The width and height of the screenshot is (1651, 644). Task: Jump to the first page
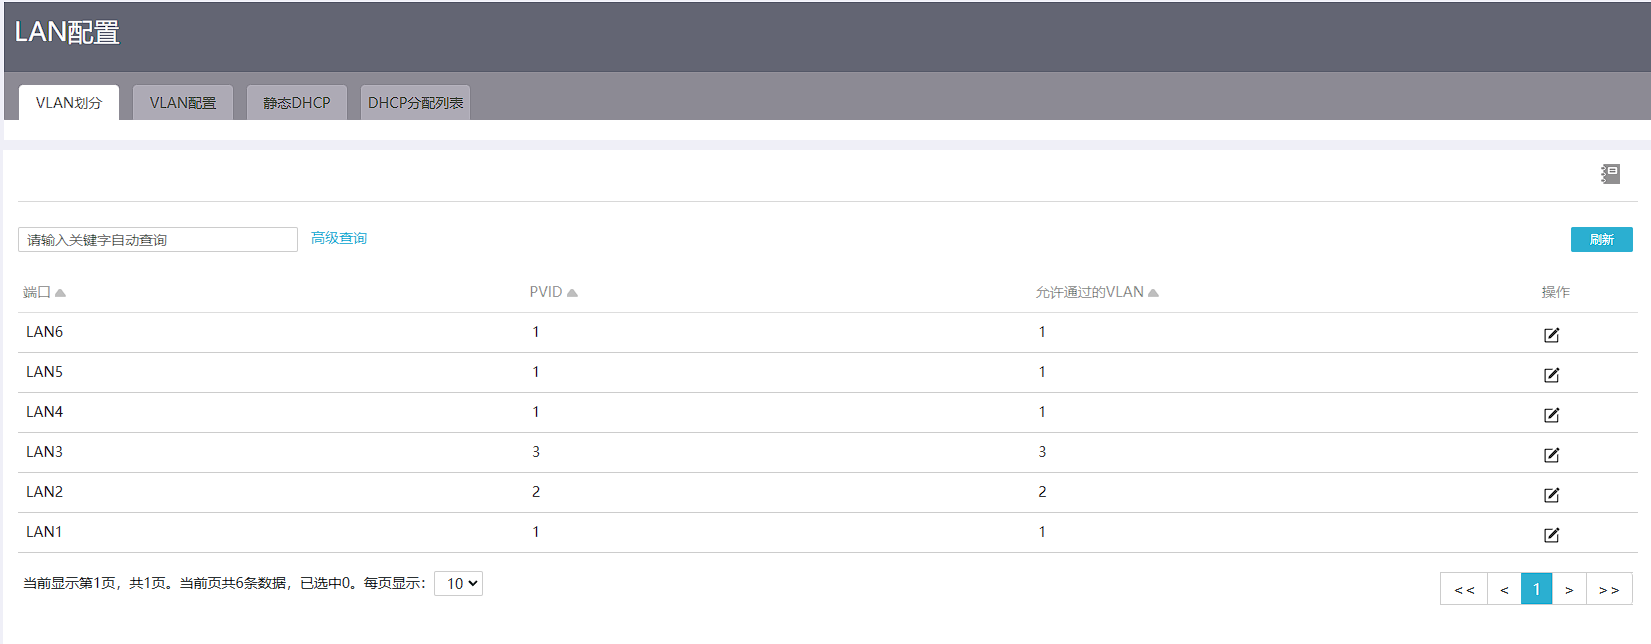[x=1464, y=589]
